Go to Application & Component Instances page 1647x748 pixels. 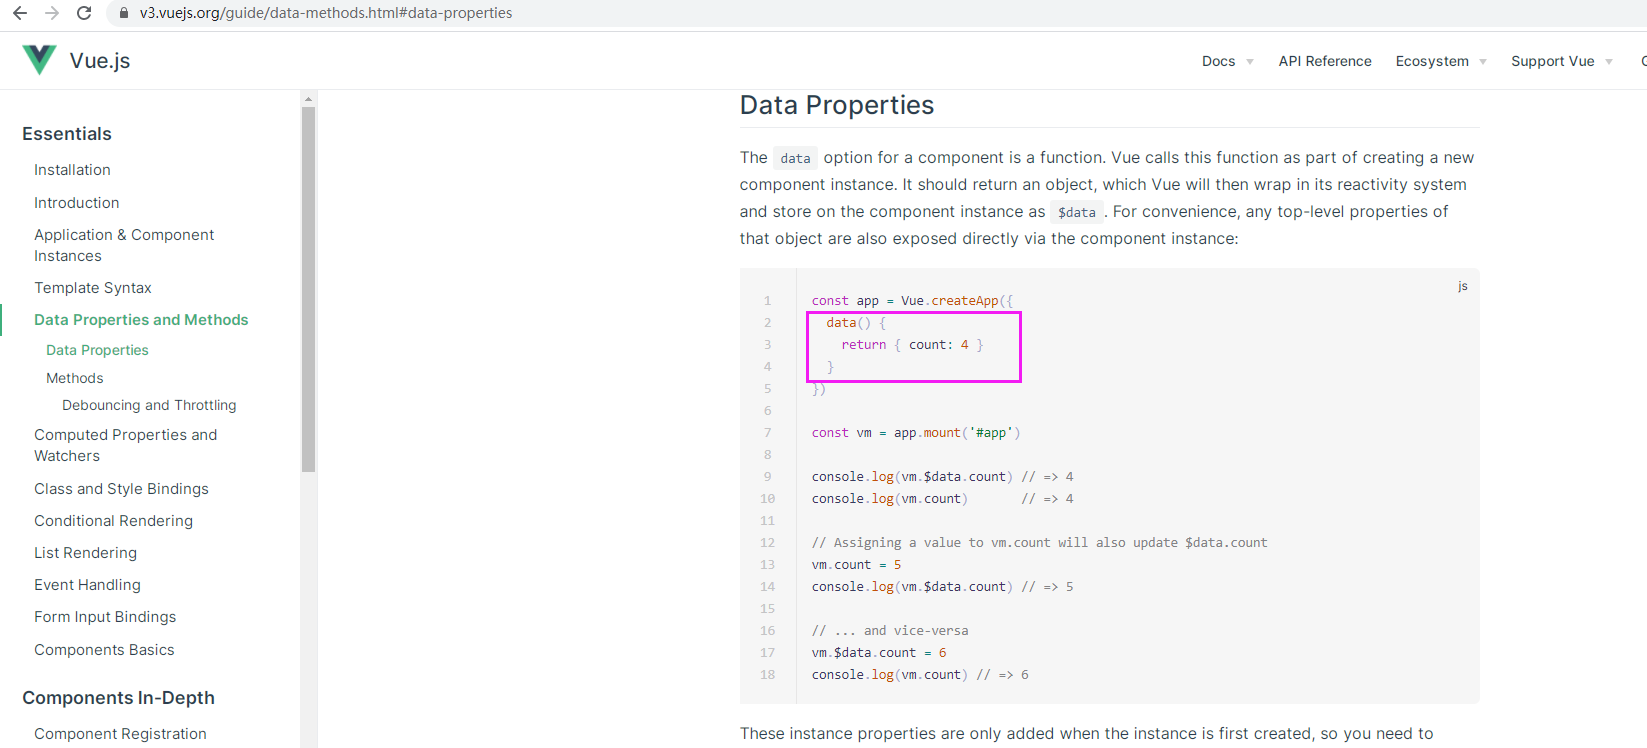124,245
